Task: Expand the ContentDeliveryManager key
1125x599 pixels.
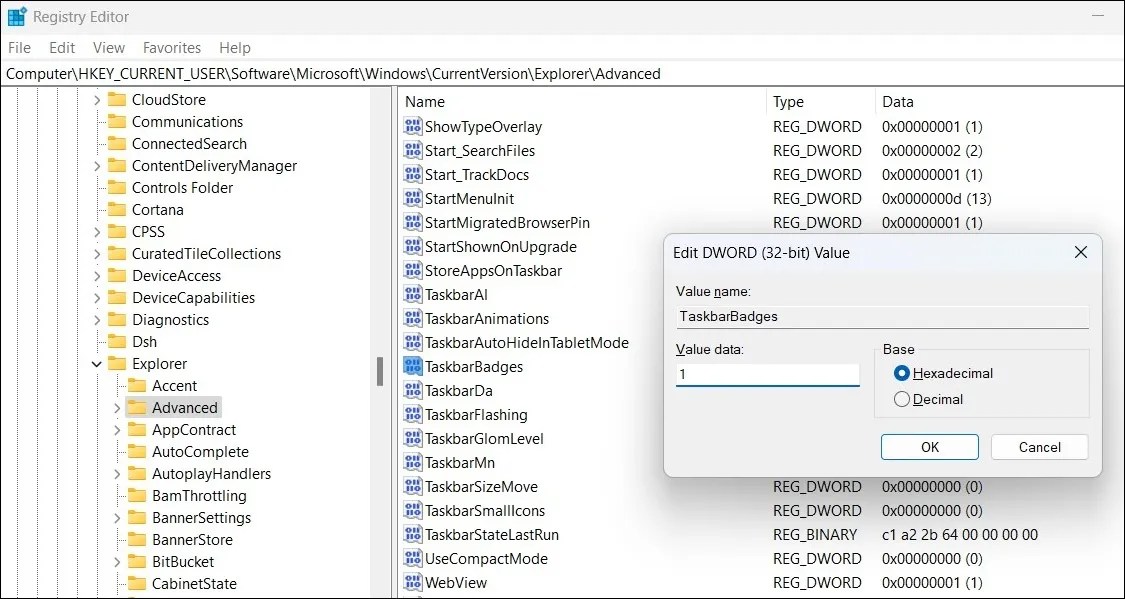Action: click(x=97, y=166)
